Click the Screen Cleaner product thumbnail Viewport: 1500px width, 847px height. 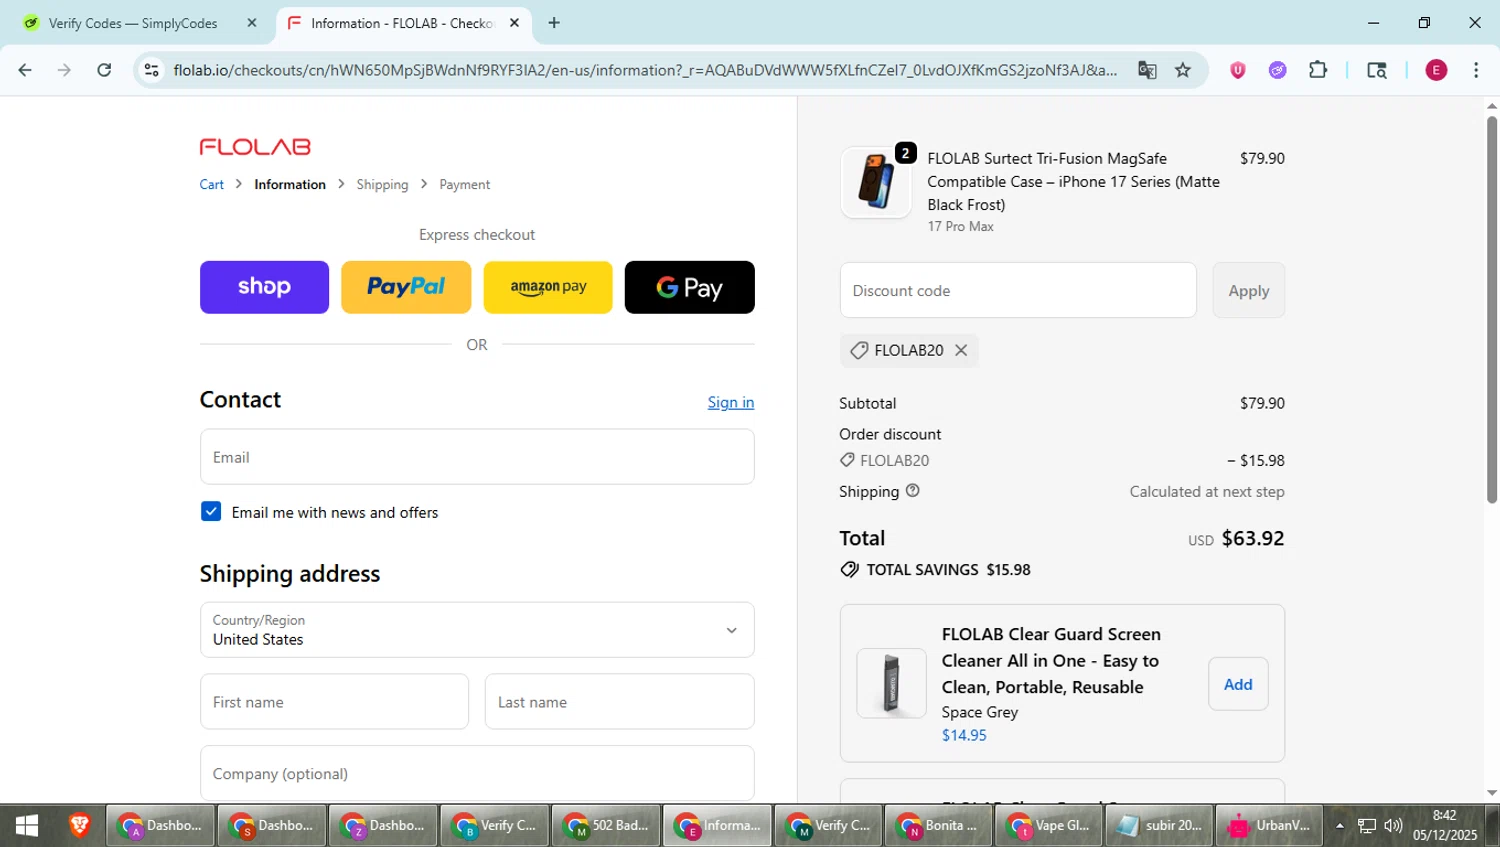[x=891, y=684]
